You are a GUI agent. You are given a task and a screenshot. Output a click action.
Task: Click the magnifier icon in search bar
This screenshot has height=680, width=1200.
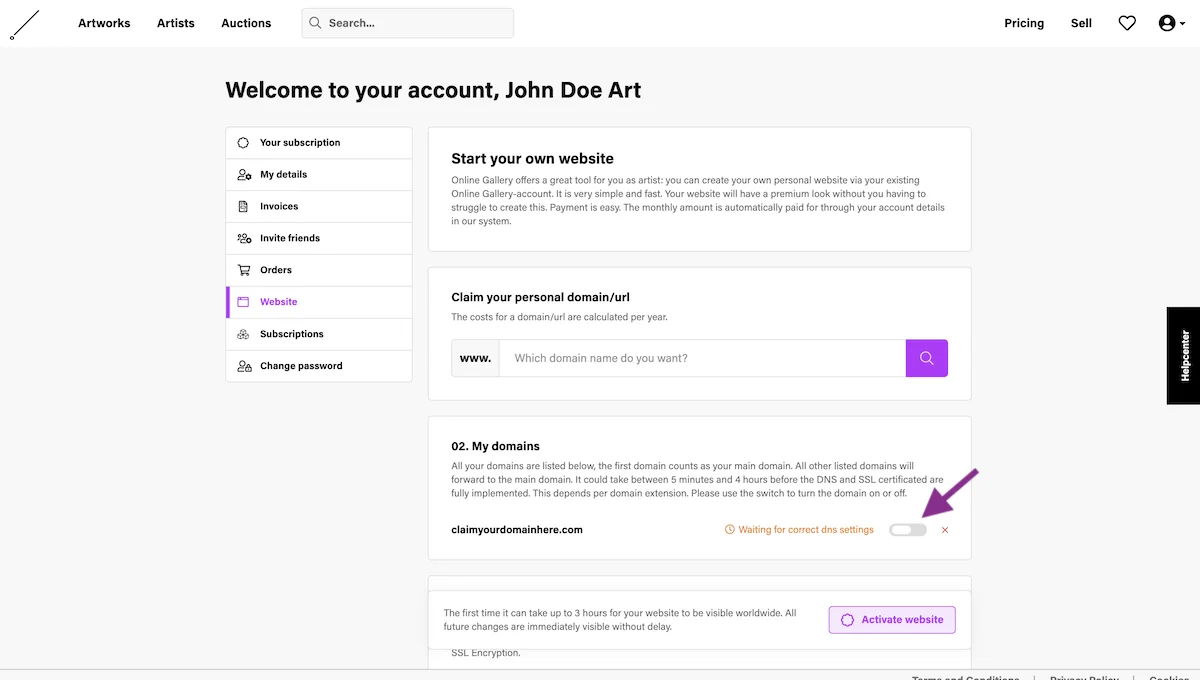tap(316, 23)
